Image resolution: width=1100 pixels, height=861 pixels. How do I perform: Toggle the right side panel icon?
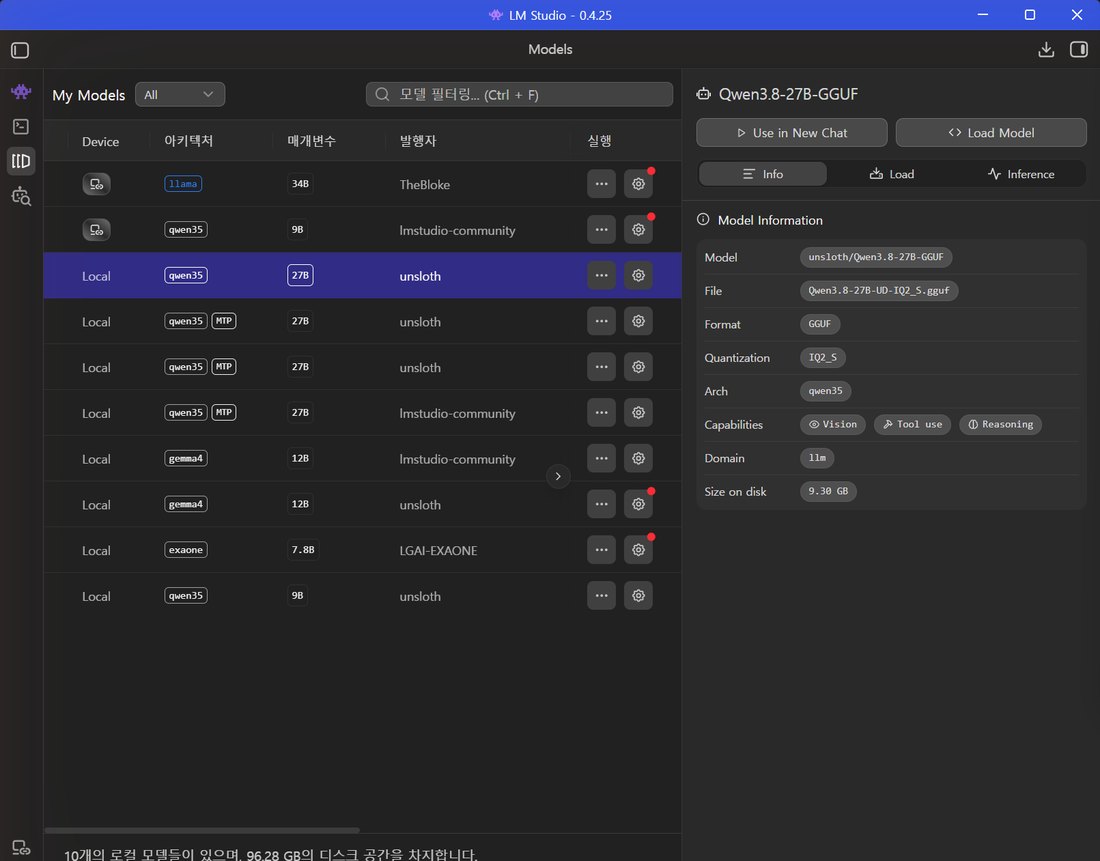(1079, 50)
